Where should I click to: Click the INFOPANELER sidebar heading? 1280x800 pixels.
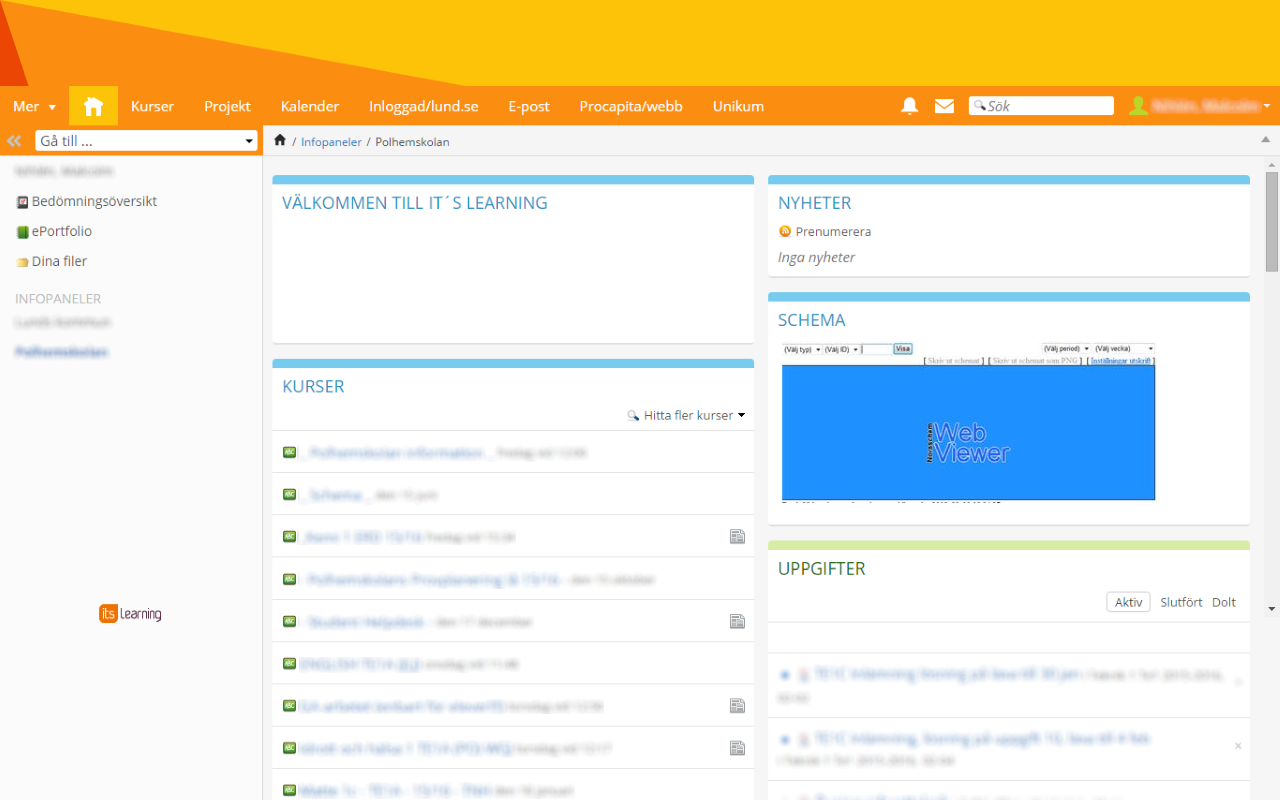pos(58,299)
